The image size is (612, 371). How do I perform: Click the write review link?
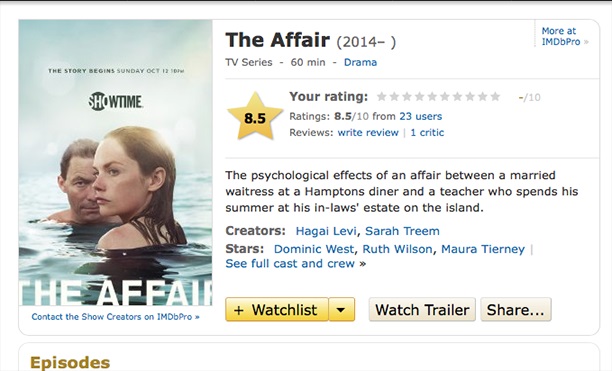coord(368,133)
